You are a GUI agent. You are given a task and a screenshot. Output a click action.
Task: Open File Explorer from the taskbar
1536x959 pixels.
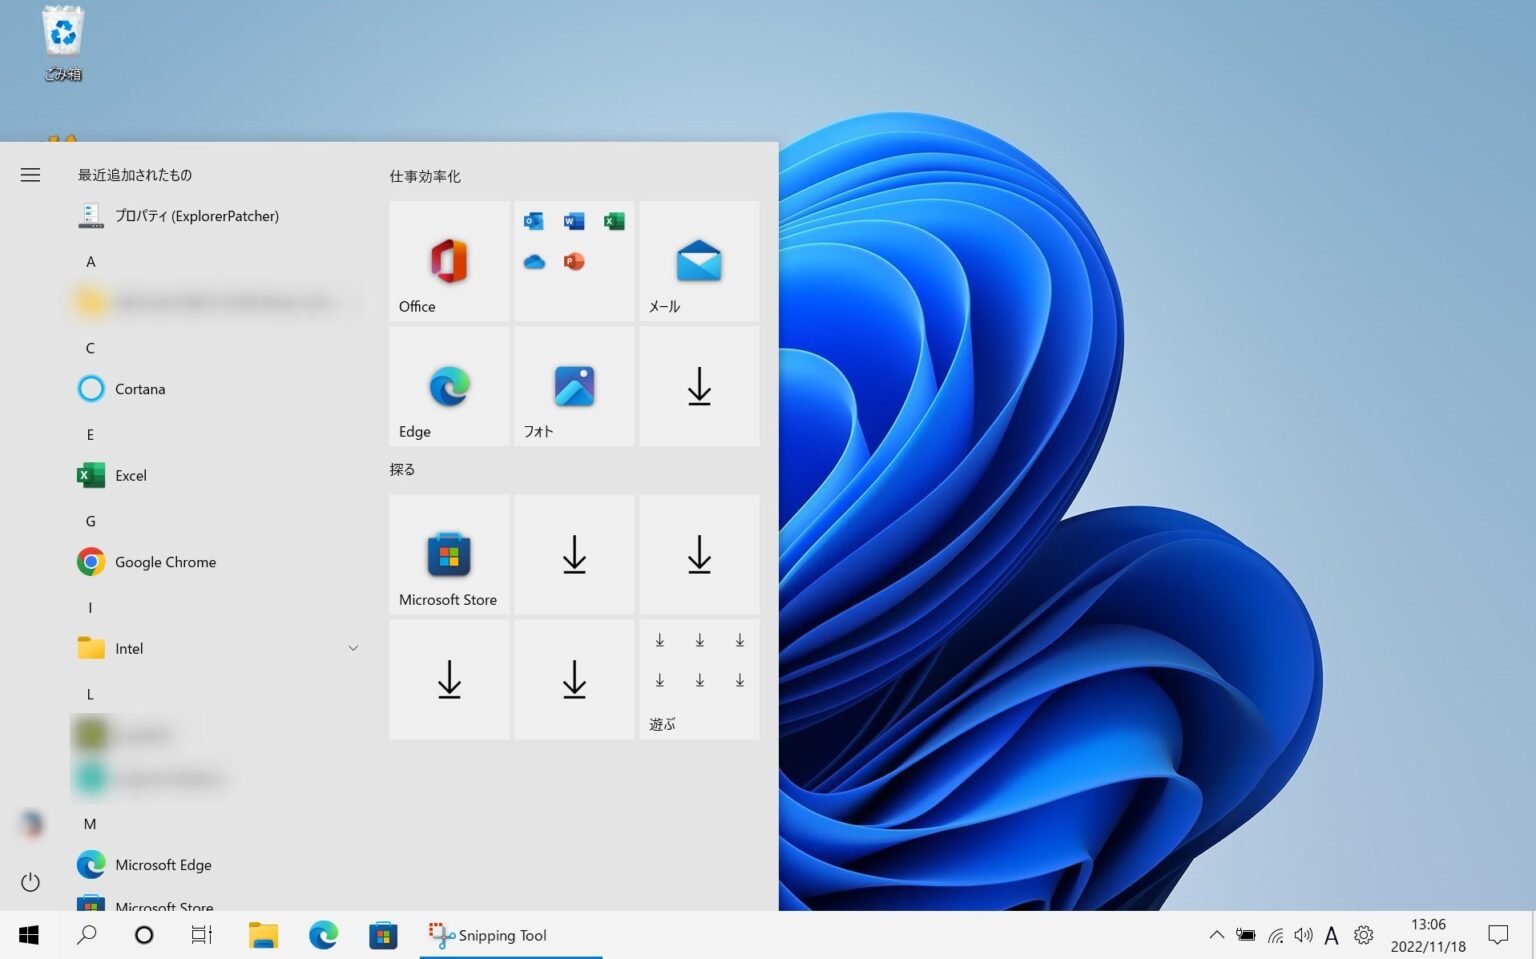point(263,935)
